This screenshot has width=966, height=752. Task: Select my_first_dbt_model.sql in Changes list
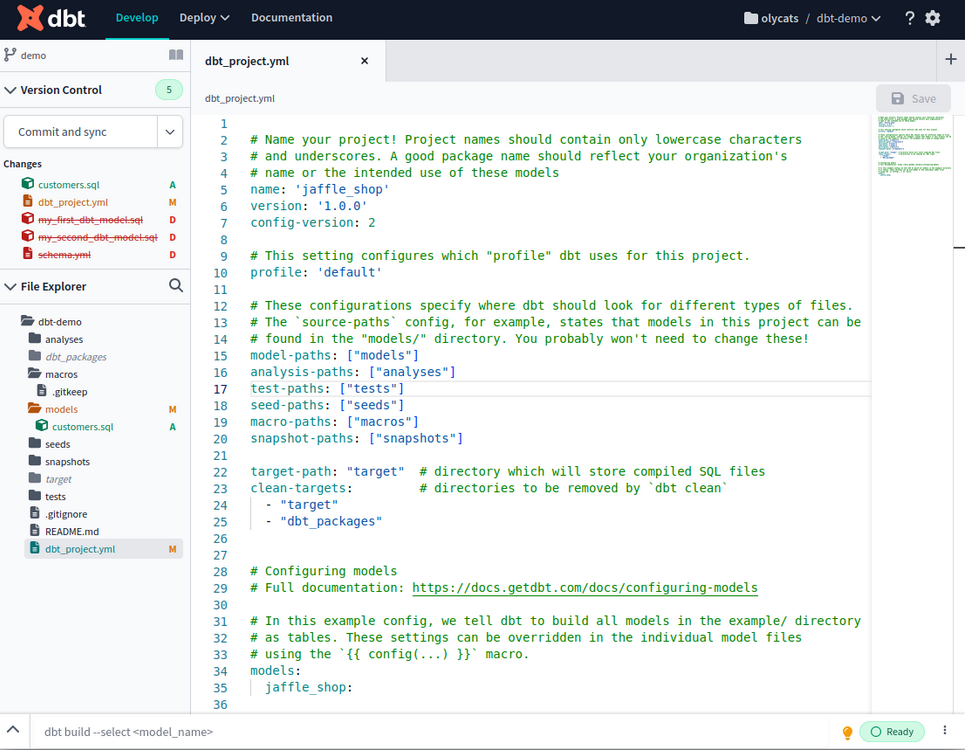tap(91, 219)
